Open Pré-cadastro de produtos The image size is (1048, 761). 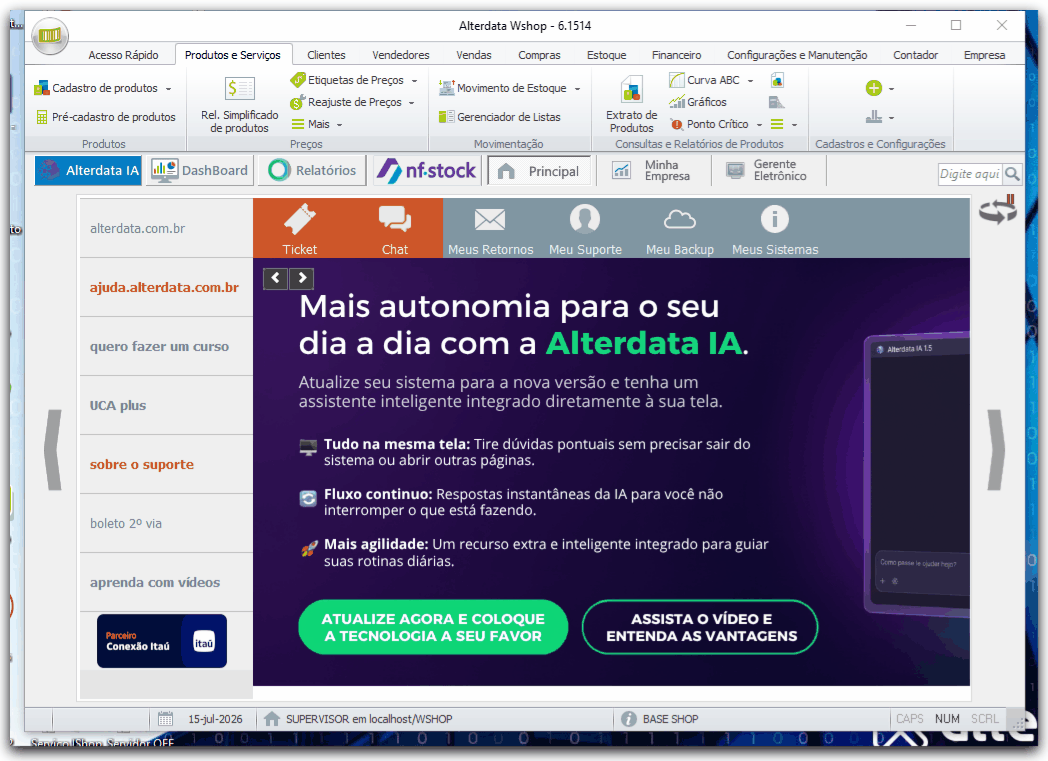click(106, 117)
